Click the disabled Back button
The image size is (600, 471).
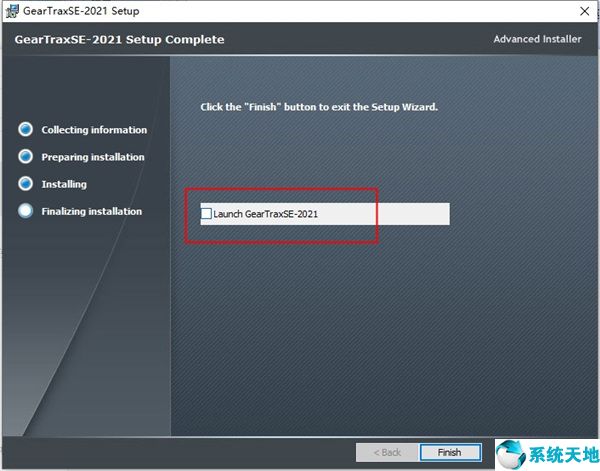point(387,452)
